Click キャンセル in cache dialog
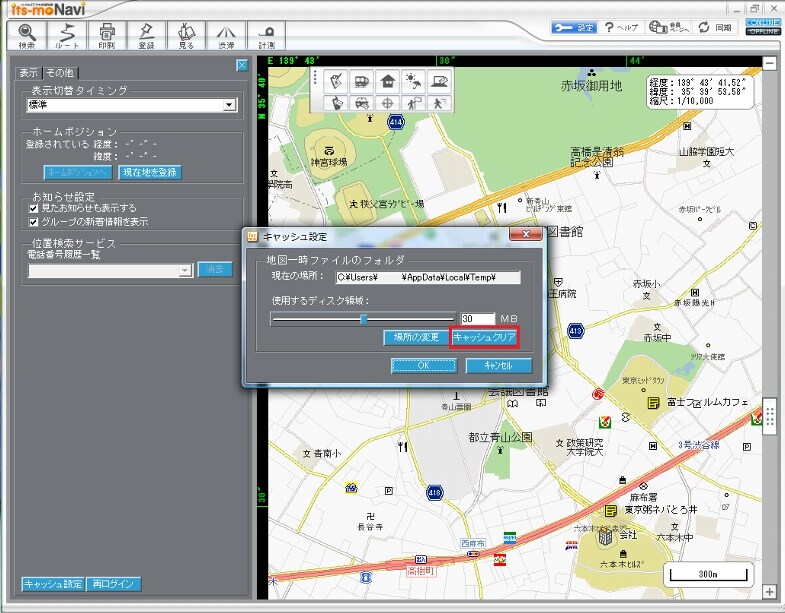Viewport: 785px width, 613px height. coord(499,366)
